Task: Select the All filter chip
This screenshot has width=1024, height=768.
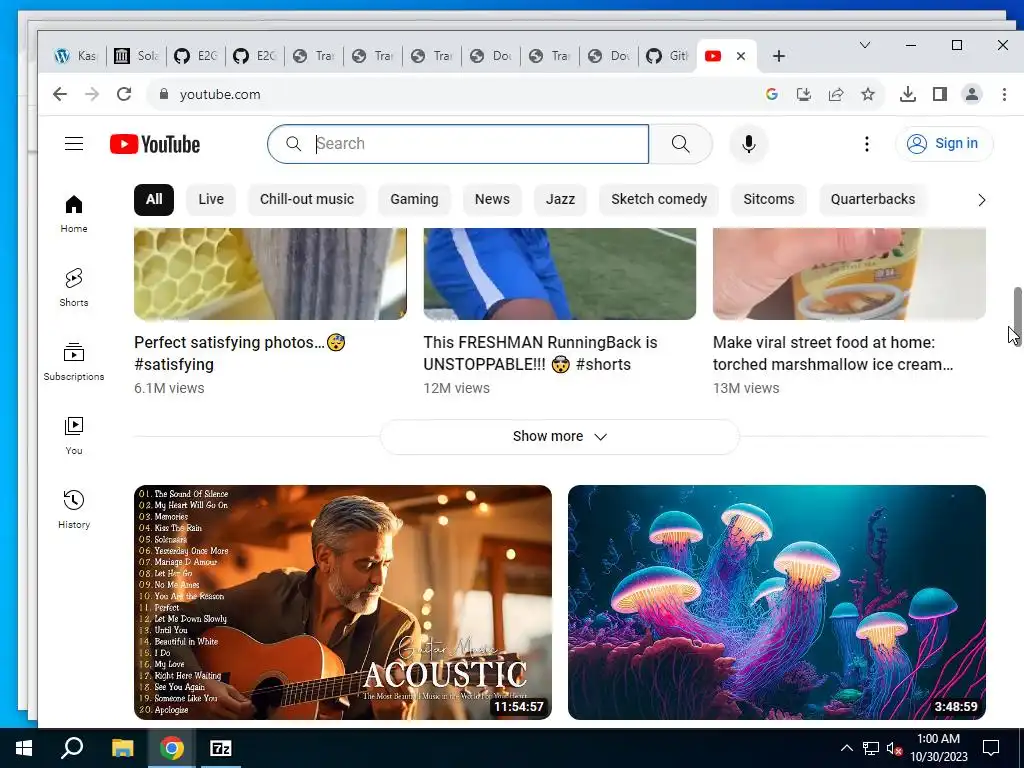Action: click(154, 199)
